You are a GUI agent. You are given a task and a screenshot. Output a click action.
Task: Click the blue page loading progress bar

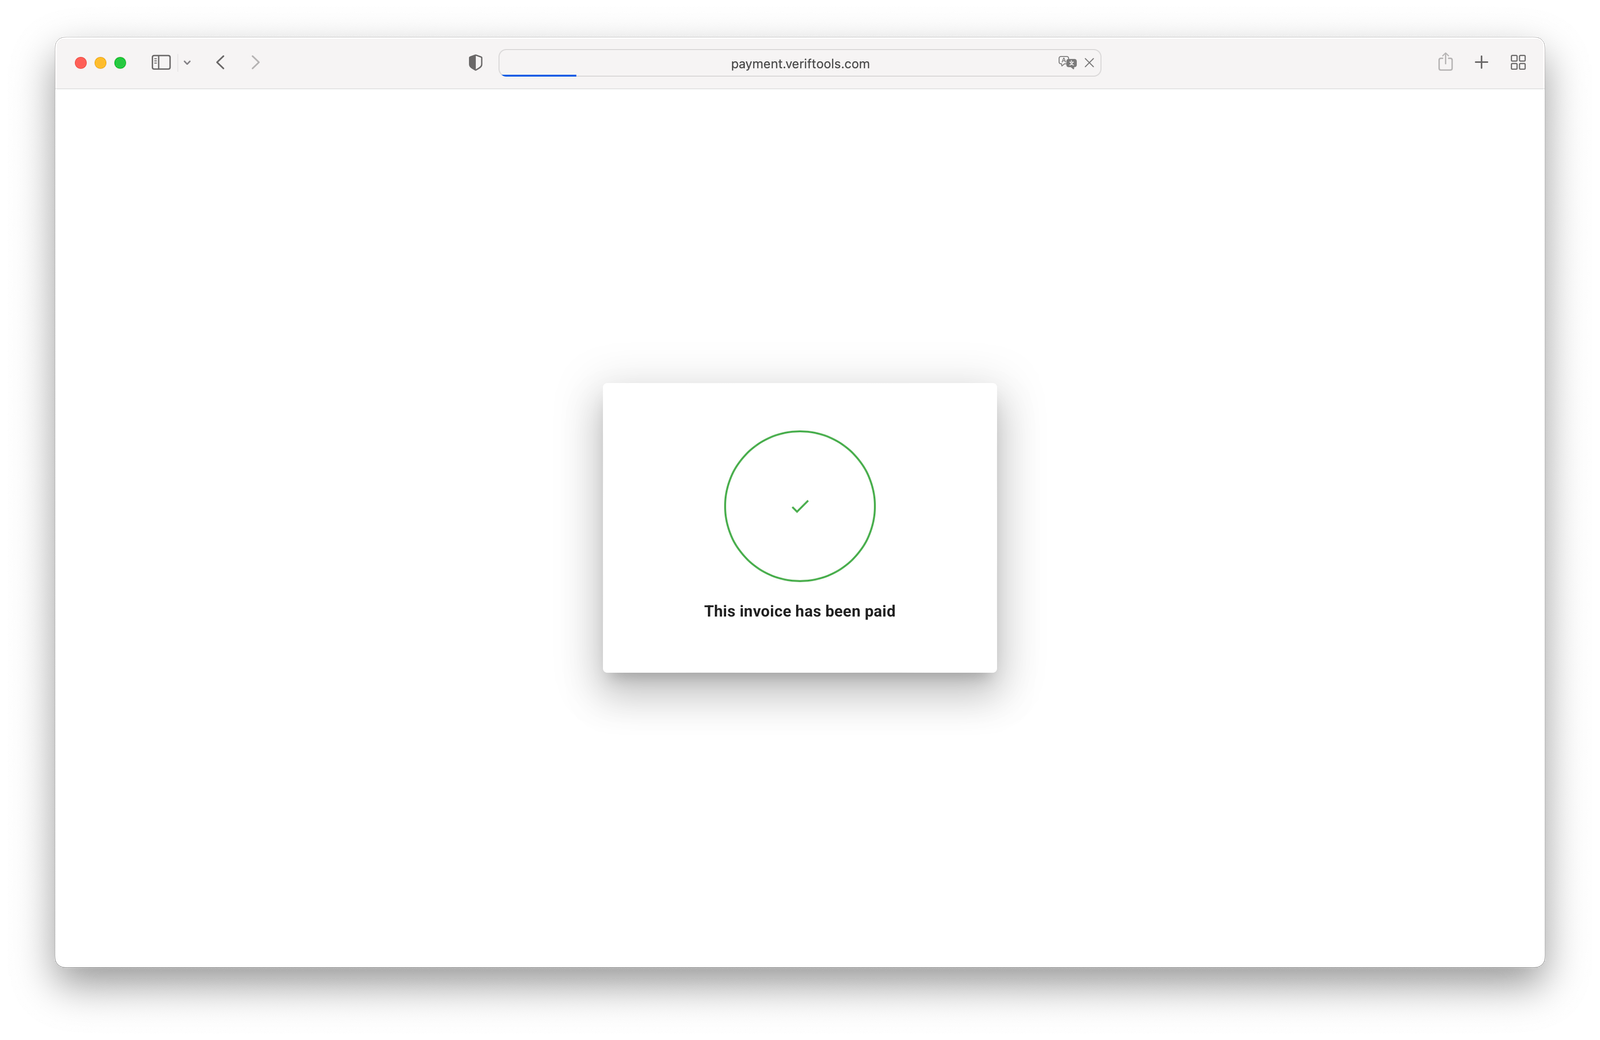[539, 75]
